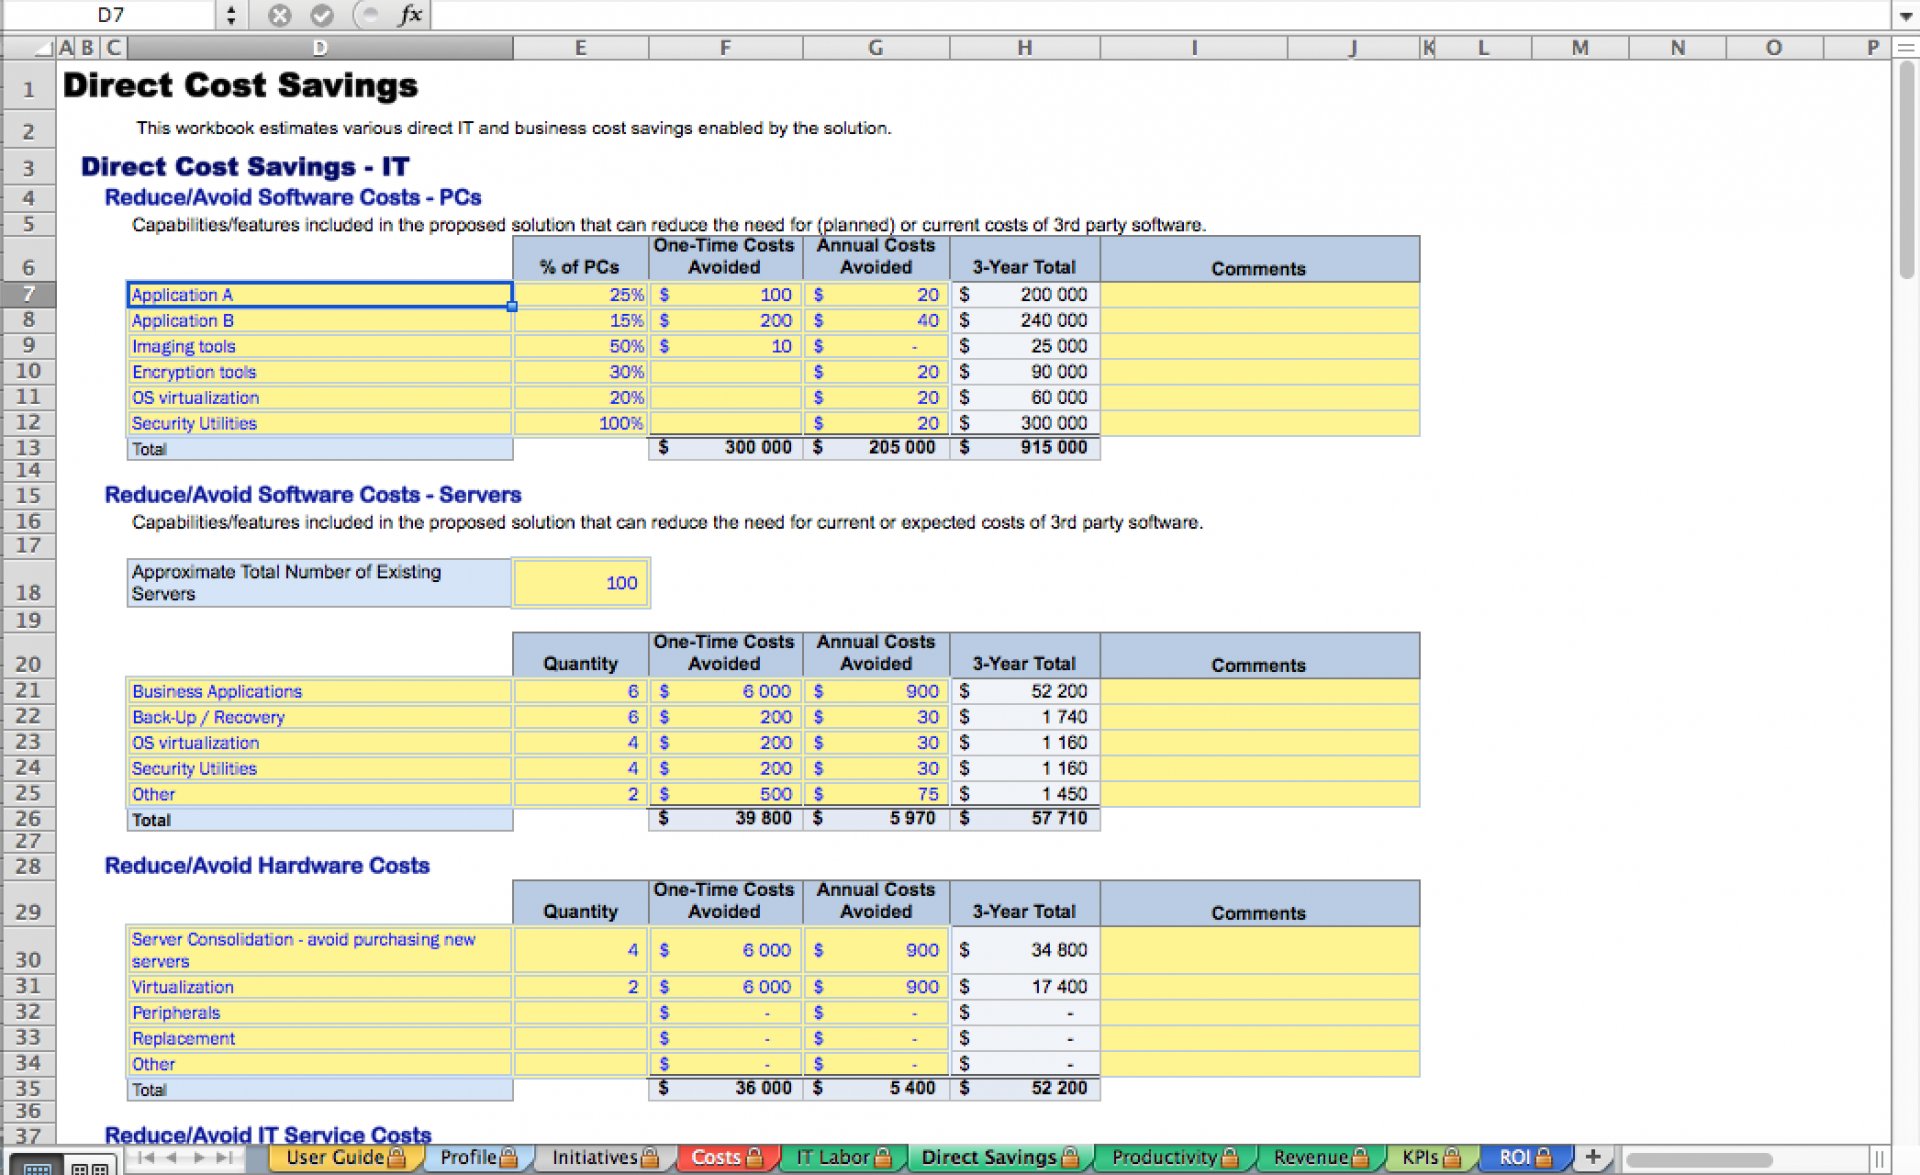Switch to the ROI sheet tab
Screen dimensions: 1920x1175
point(1524,1158)
